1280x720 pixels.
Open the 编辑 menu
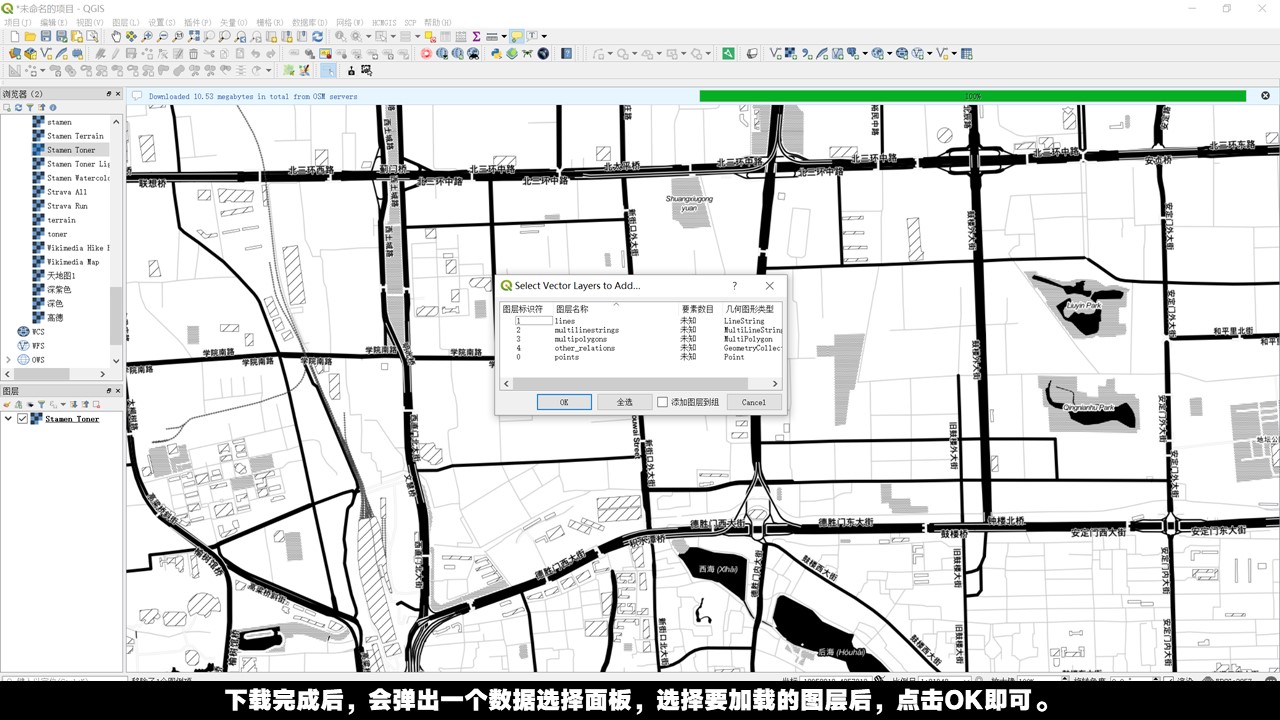pos(53,22)
